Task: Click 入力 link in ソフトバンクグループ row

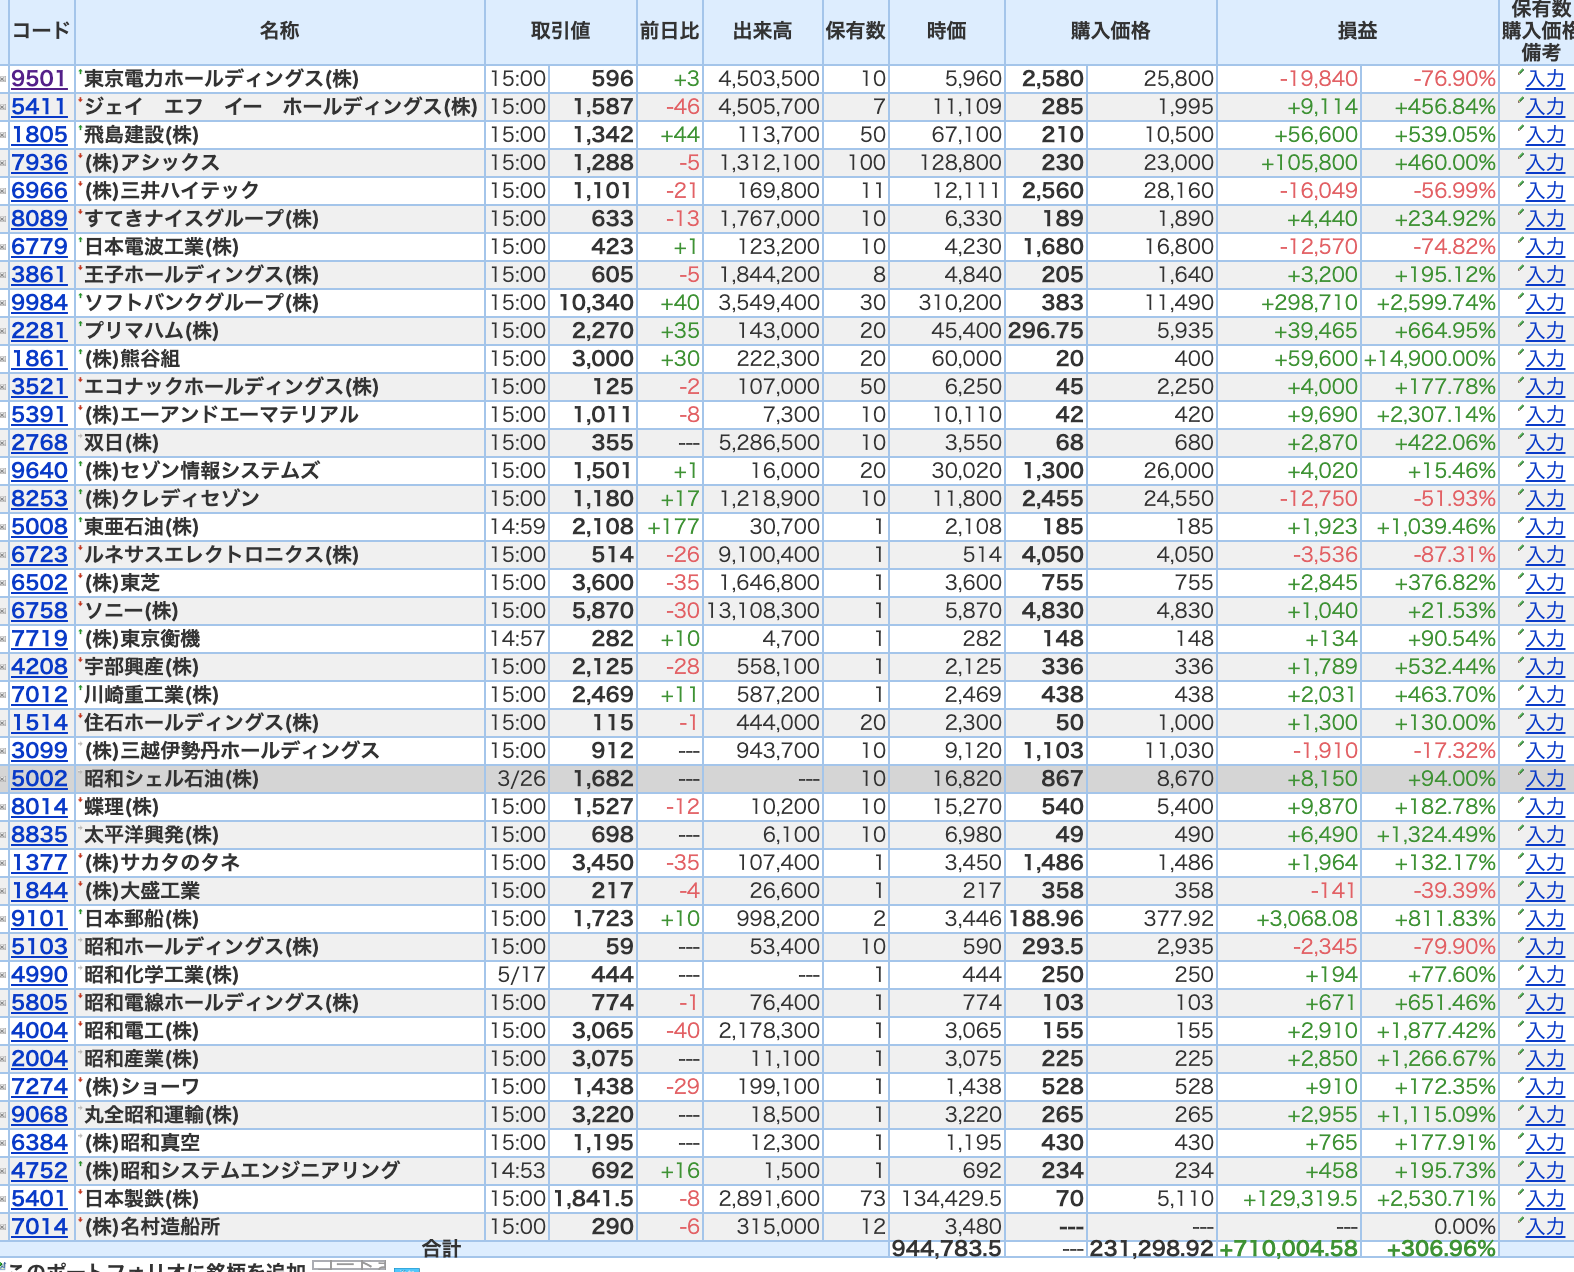Action: (x=1545, y=303)
